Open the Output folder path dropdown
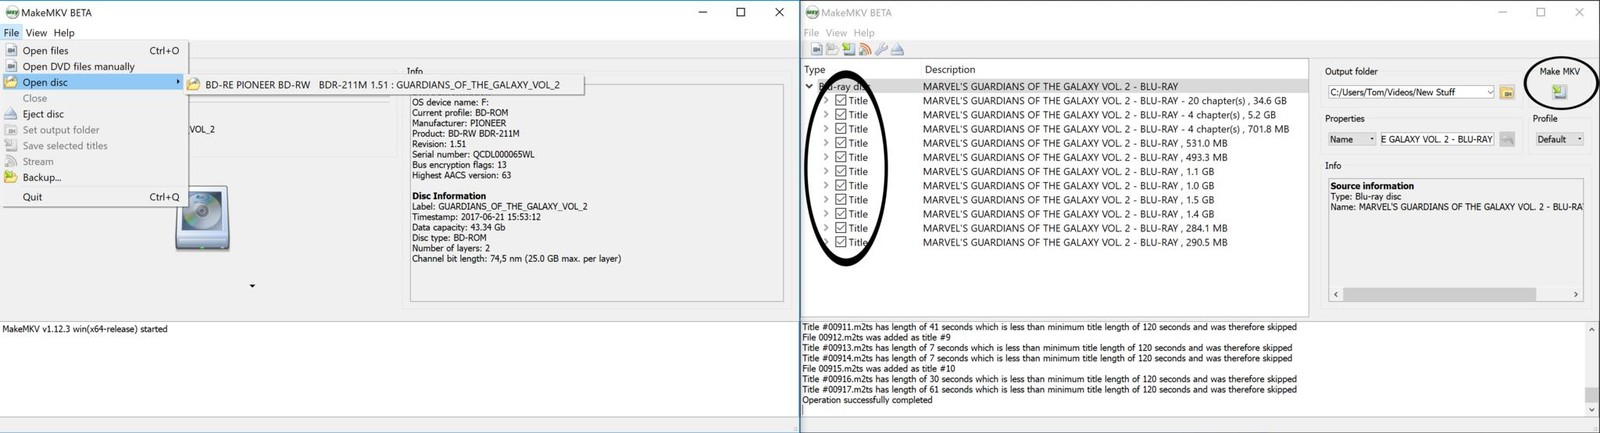Viewport: 1600px width, 433px height. (x=1490, y=92)
